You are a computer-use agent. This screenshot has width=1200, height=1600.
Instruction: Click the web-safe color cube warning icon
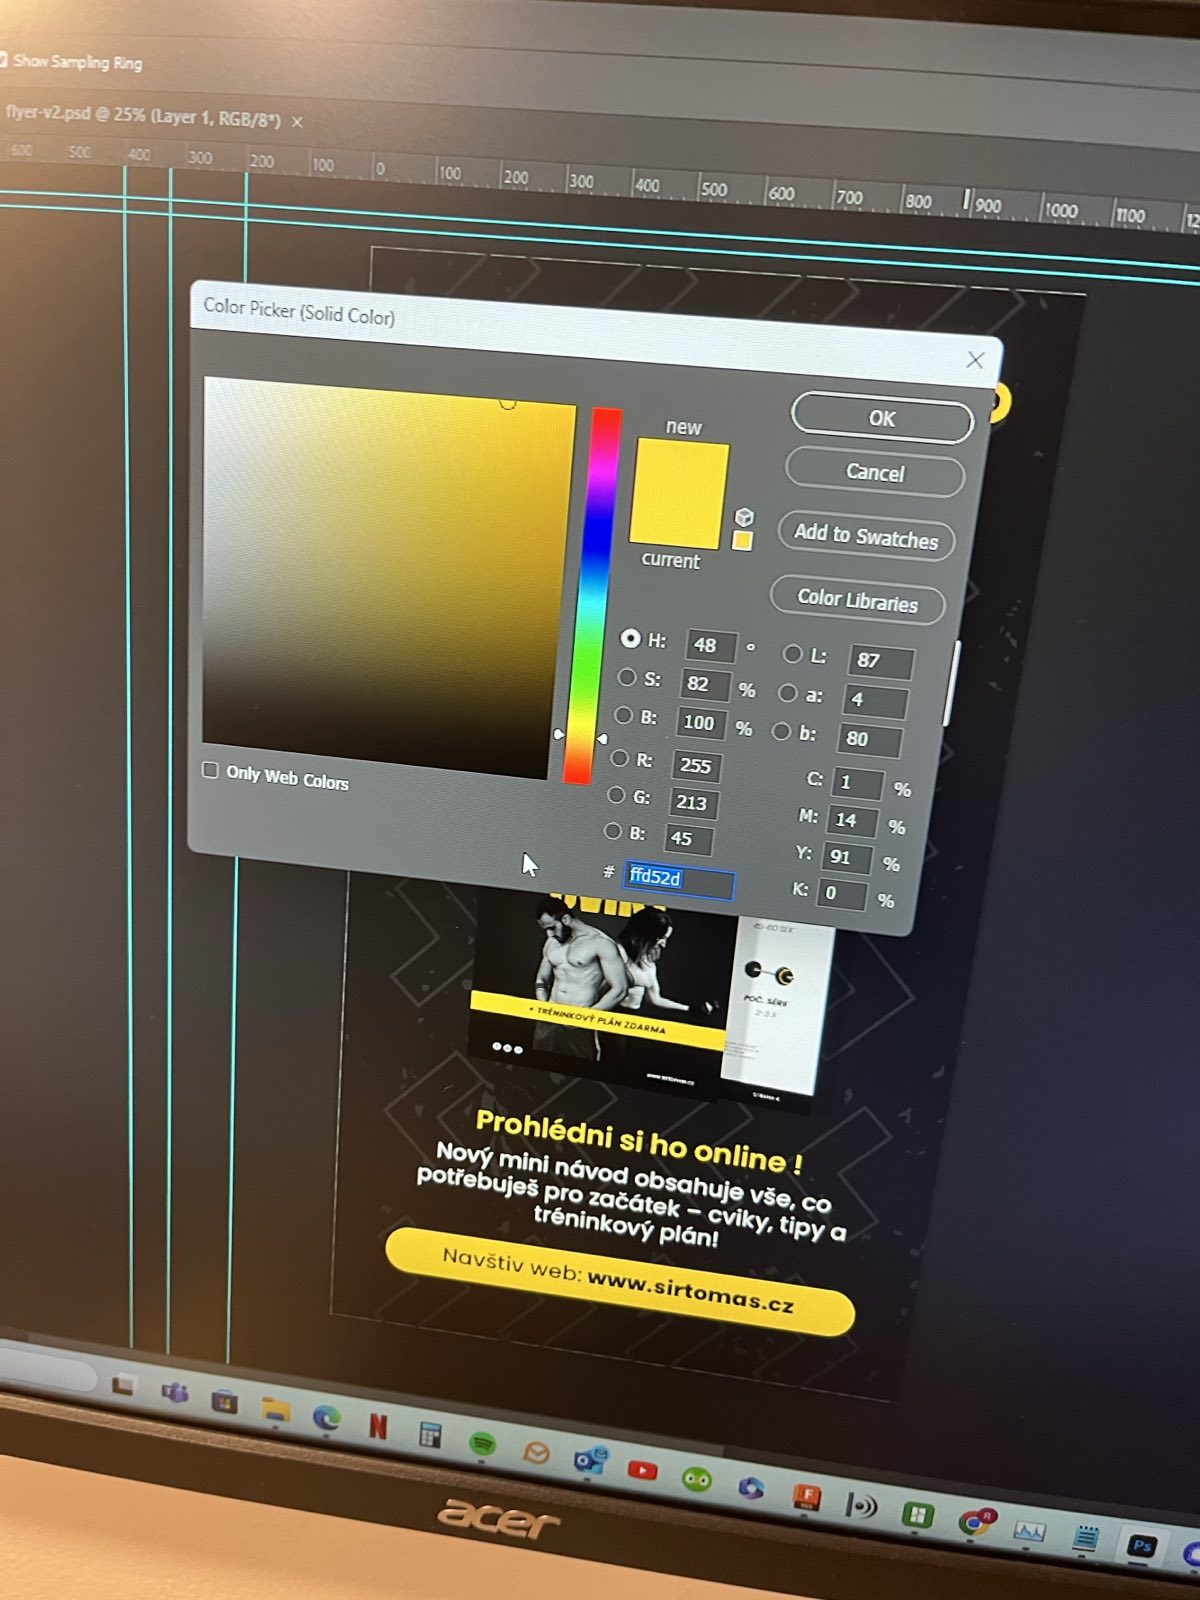[x=744, y=516]
